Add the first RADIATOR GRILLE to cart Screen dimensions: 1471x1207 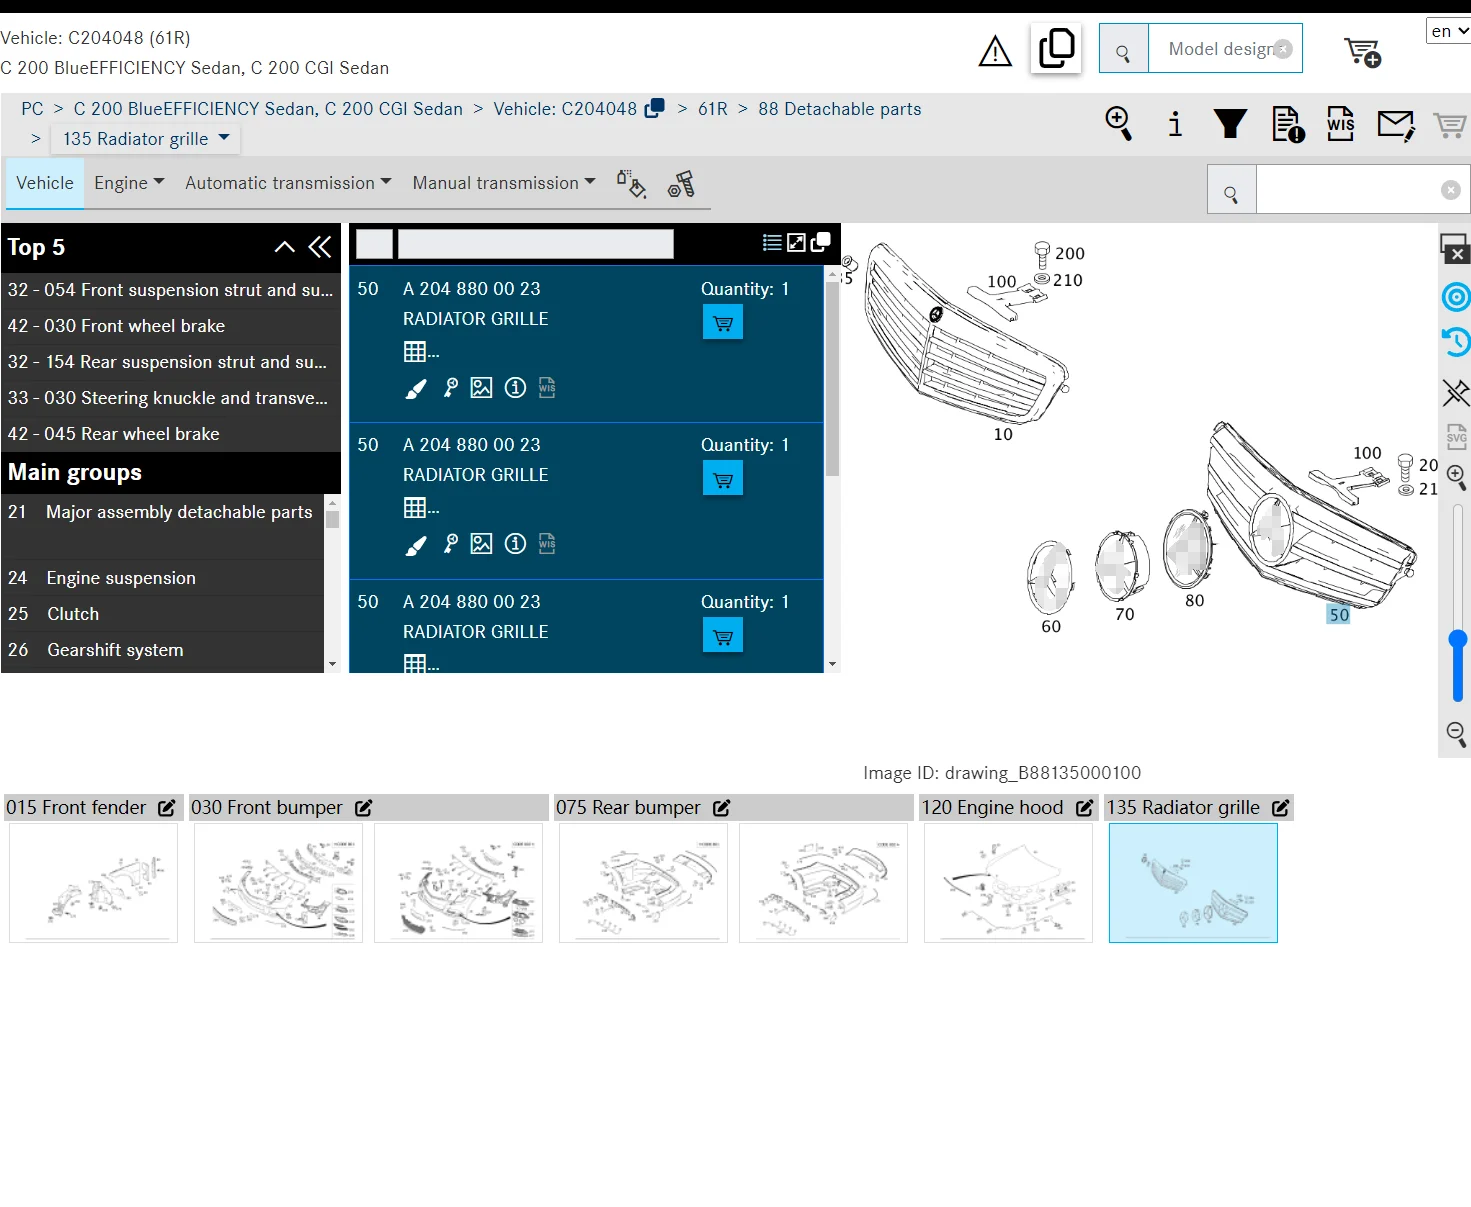click(x=723, y=323)
